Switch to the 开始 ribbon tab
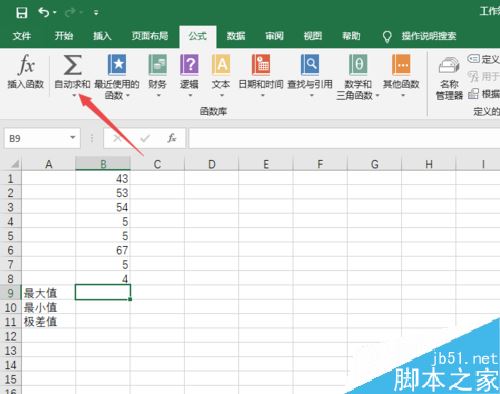The image size is (500, 394). [64, 36]
